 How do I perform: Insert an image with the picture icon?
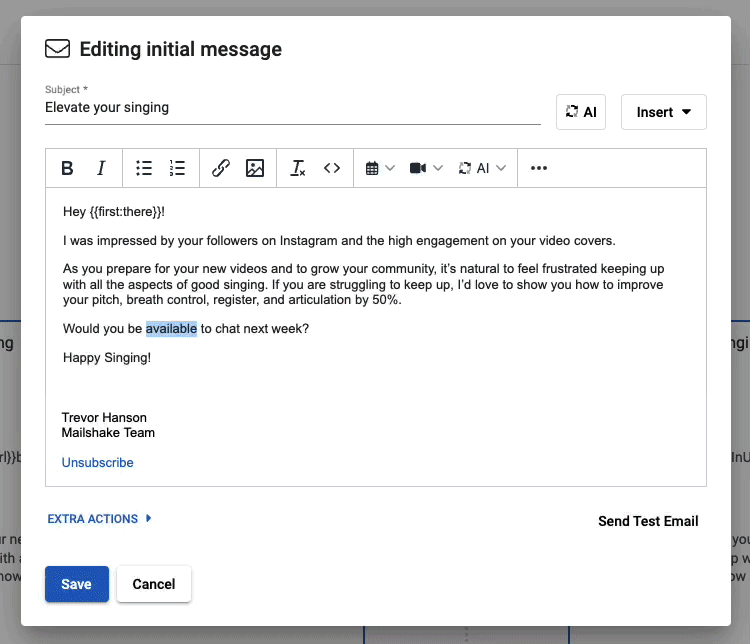[254, 168]
